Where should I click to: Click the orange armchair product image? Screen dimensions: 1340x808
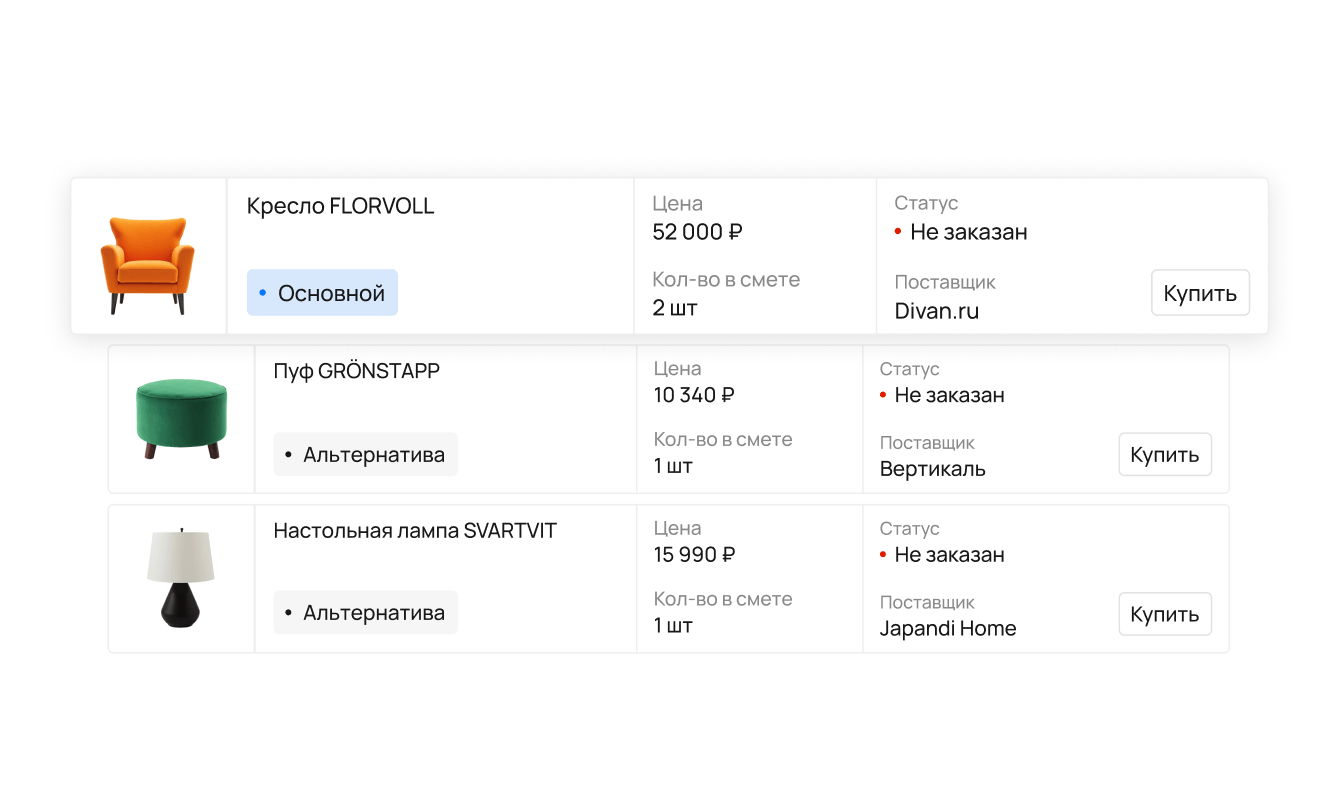(x=147, y=265)
